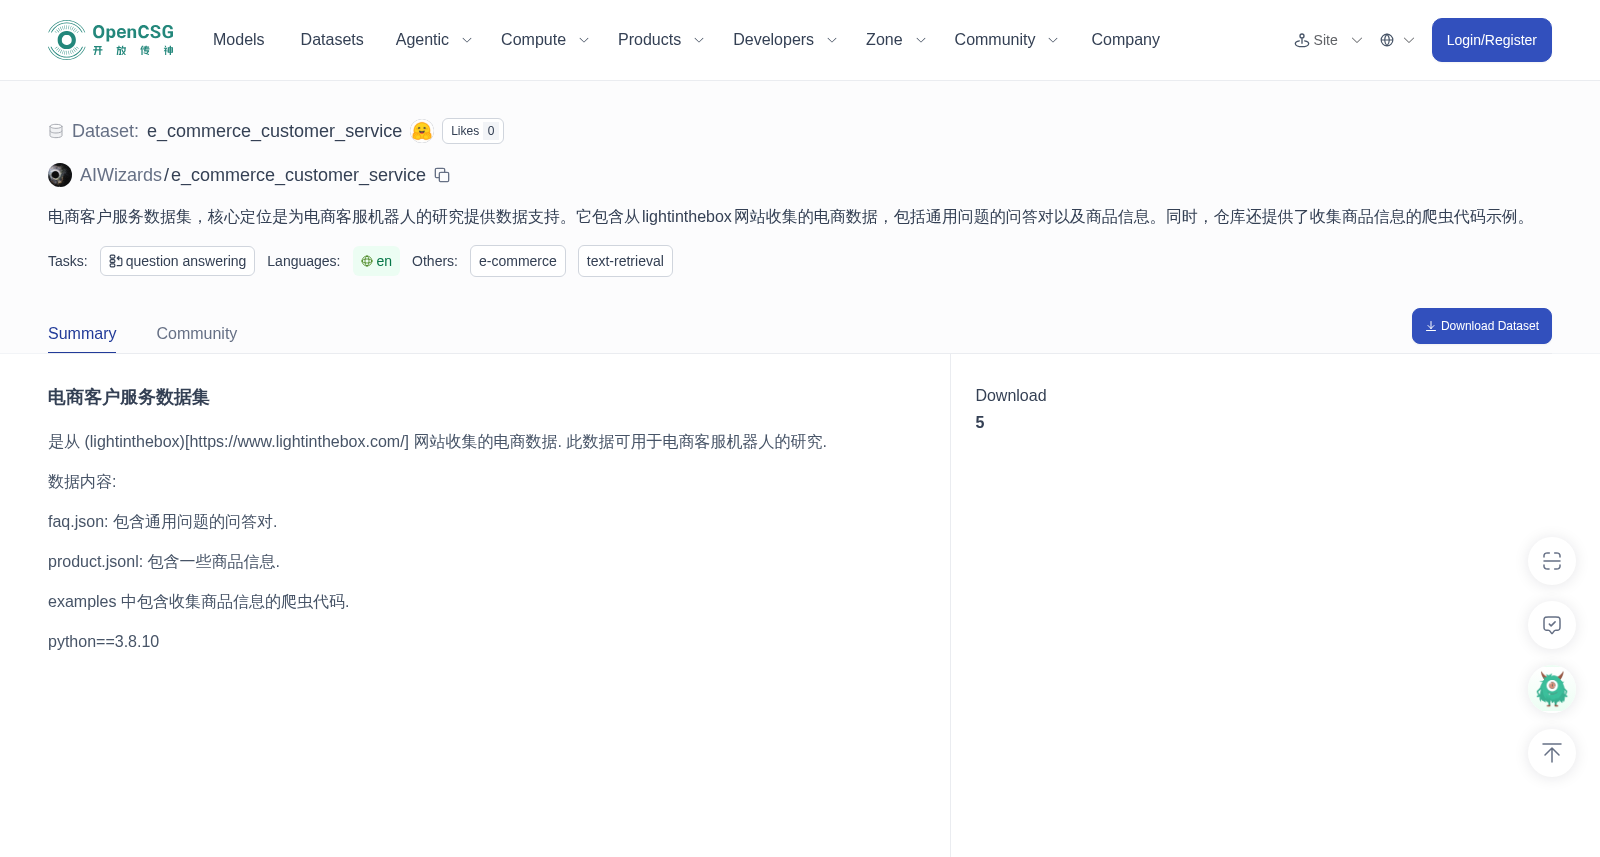This screenshot has width=1600, height=857.
Task: Open the Models menu item
Action: (x=238, y=40)
